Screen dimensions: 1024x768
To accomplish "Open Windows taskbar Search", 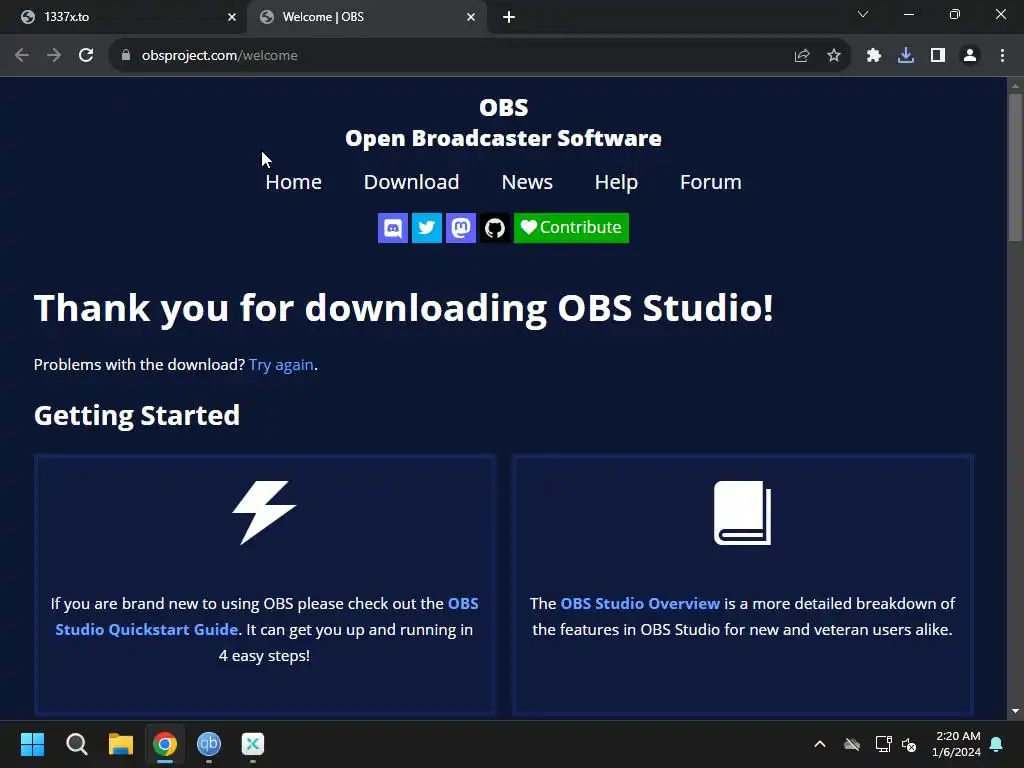I will 76,744.
